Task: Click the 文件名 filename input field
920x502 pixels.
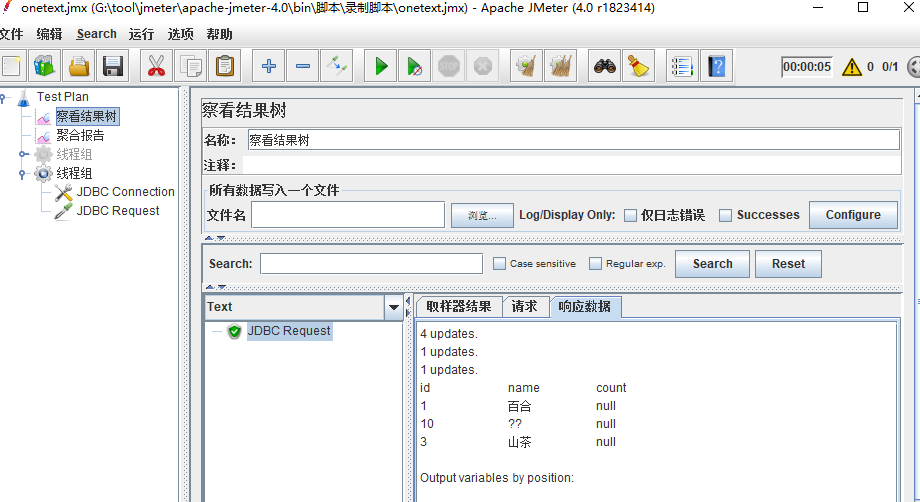Action: tap(348, 215)
